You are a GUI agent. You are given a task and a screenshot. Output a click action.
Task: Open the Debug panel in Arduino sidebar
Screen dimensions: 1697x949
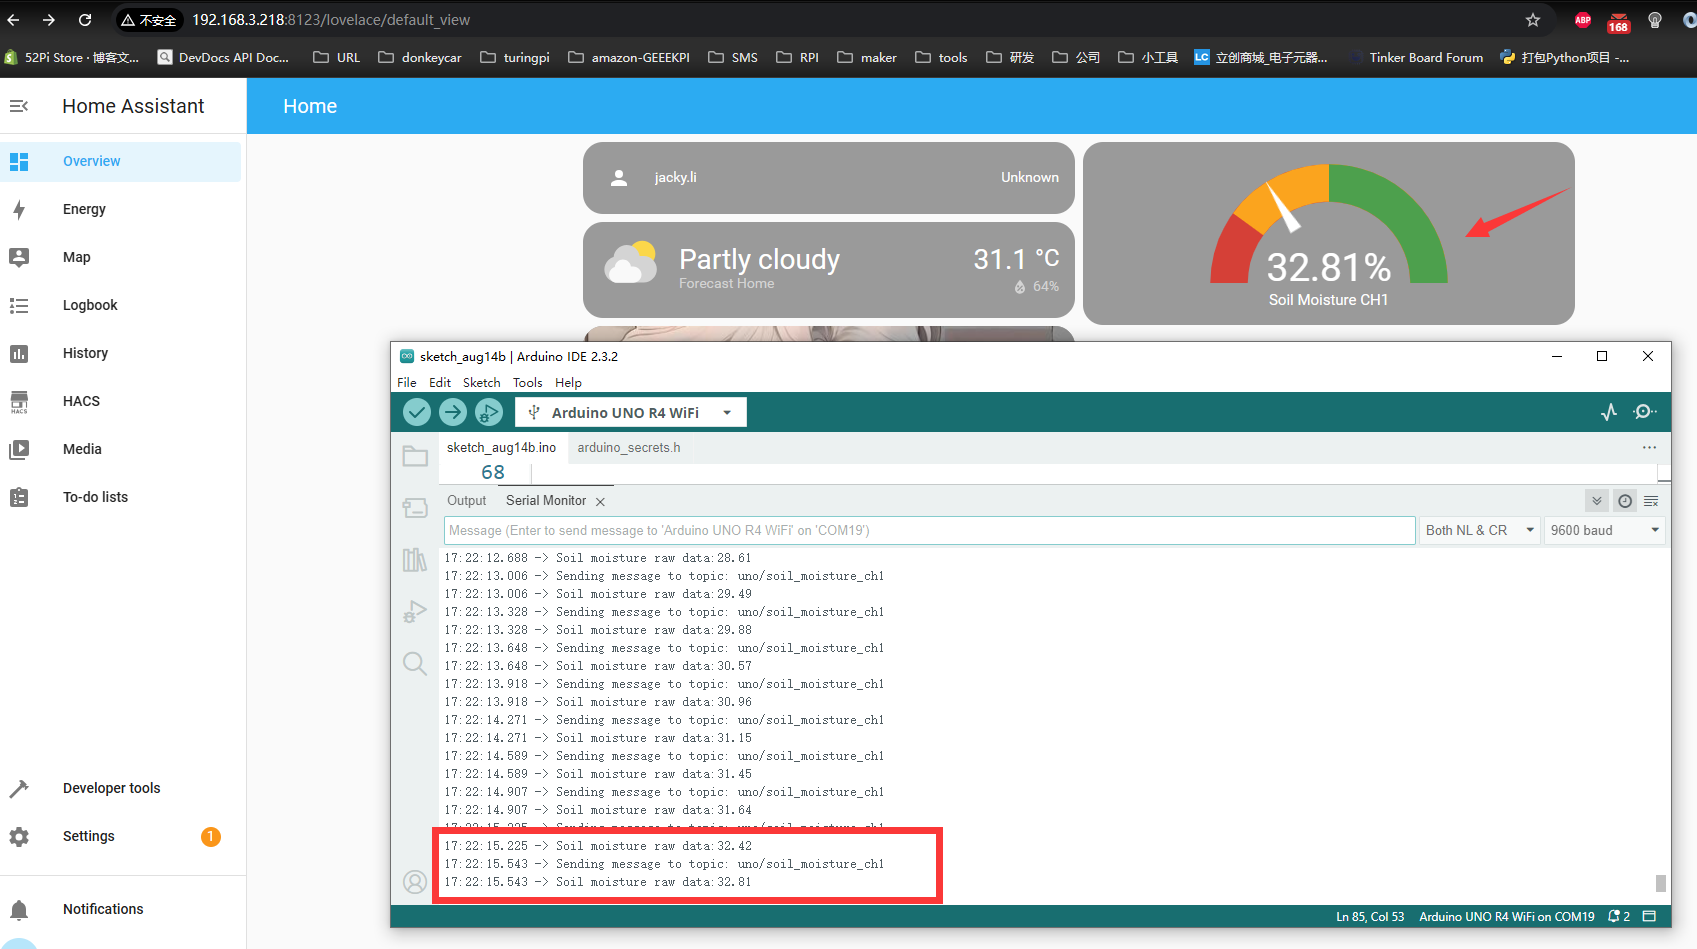(x=415, y=612)
